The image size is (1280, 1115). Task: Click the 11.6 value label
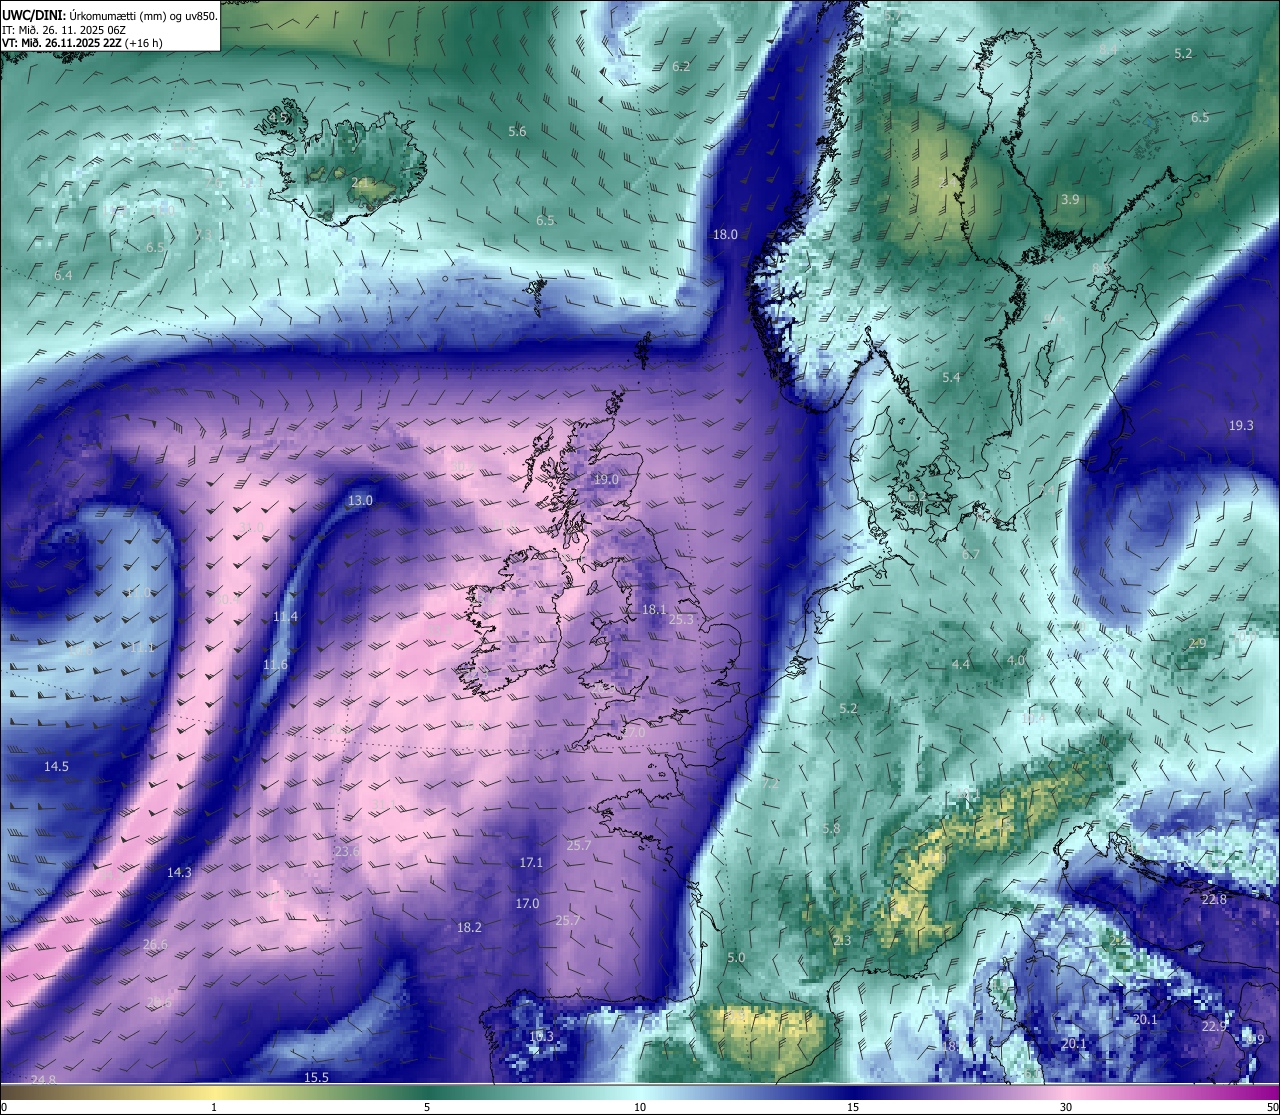point(275,664)
